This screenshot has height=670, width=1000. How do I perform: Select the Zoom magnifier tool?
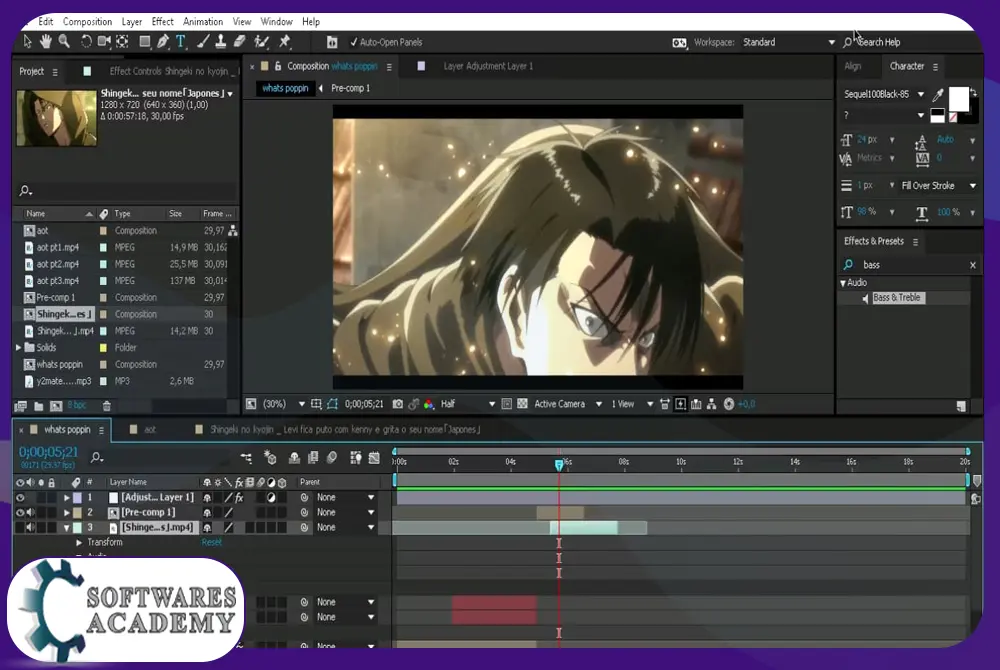click(64, 42)
